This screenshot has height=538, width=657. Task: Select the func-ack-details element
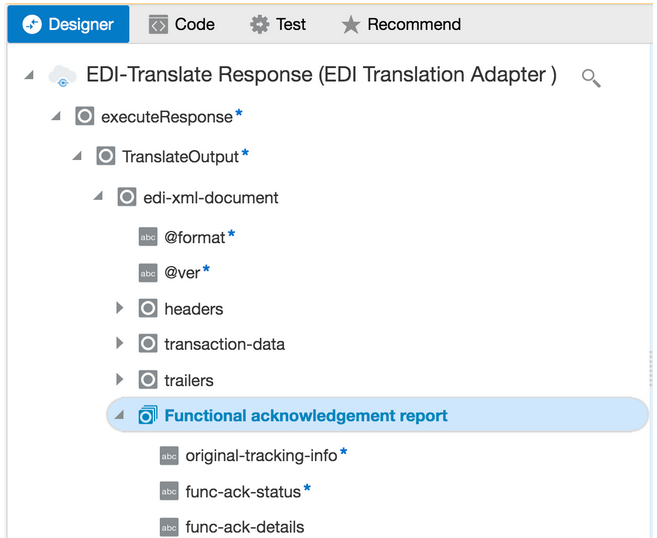point(244,527)
